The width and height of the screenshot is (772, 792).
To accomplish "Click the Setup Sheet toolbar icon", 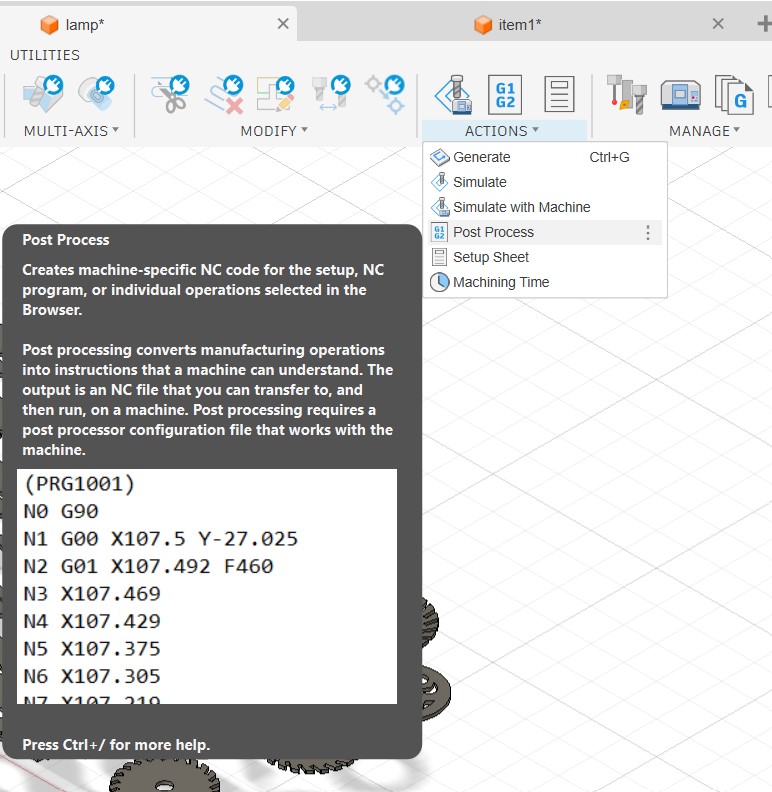I will click(559, 94).
